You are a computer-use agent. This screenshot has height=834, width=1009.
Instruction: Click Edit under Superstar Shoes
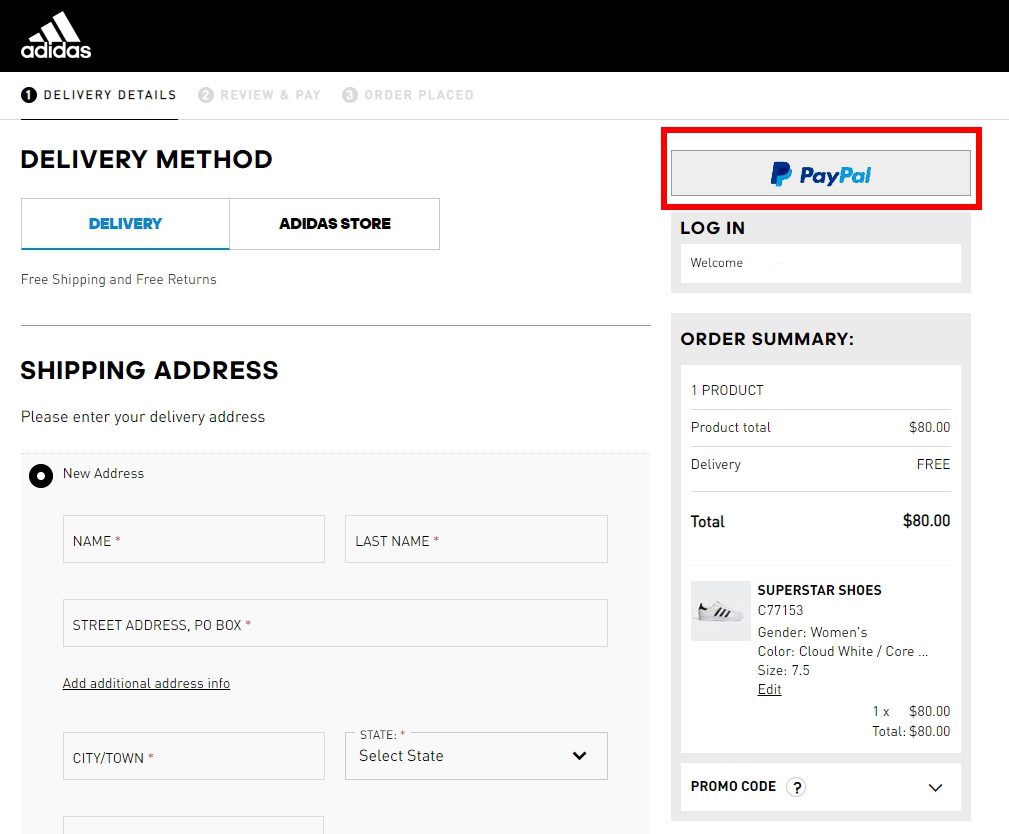tap(769, 689)
